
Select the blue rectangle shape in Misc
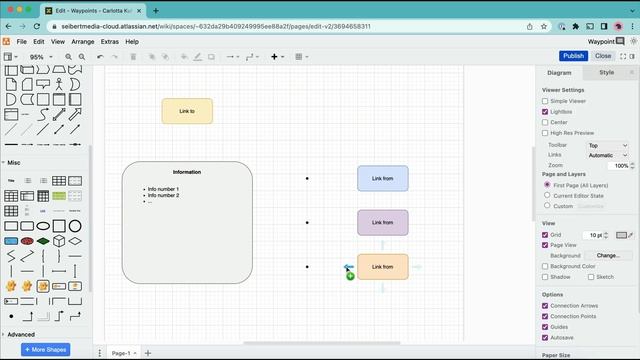11,241
